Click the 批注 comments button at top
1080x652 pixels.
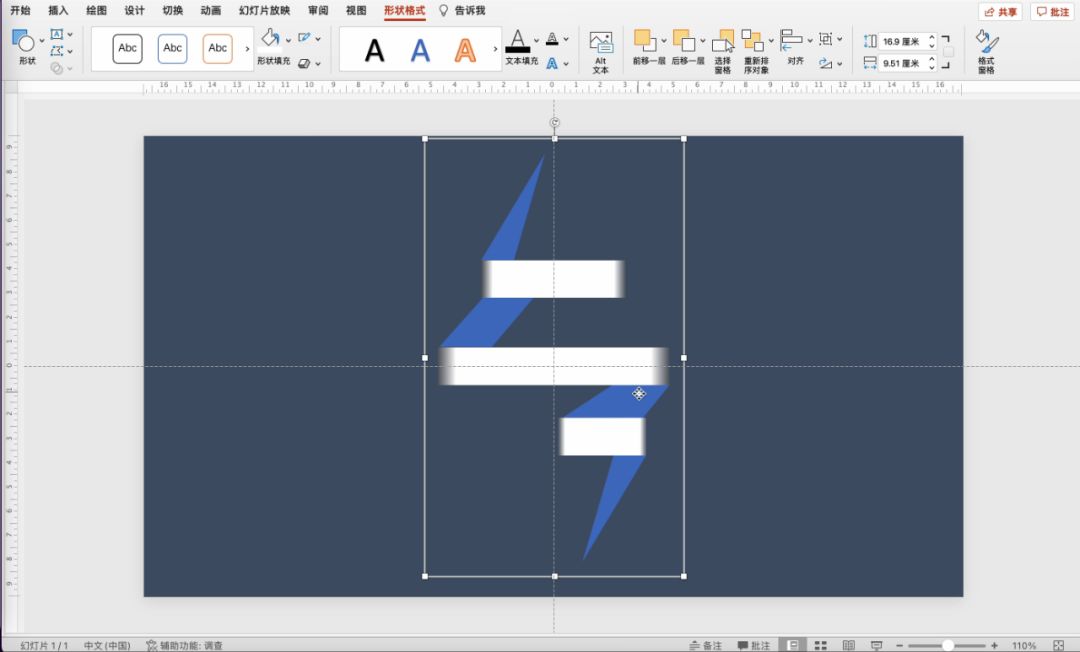pyautogui.click(x=1052, y=12)
